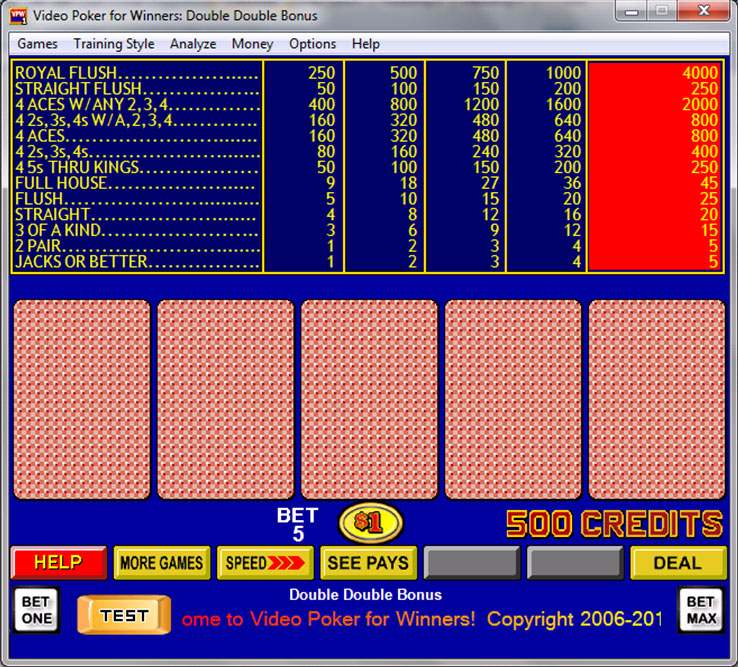Click the scrolling welcome message text
738x667 pixels.
[421, 619]
